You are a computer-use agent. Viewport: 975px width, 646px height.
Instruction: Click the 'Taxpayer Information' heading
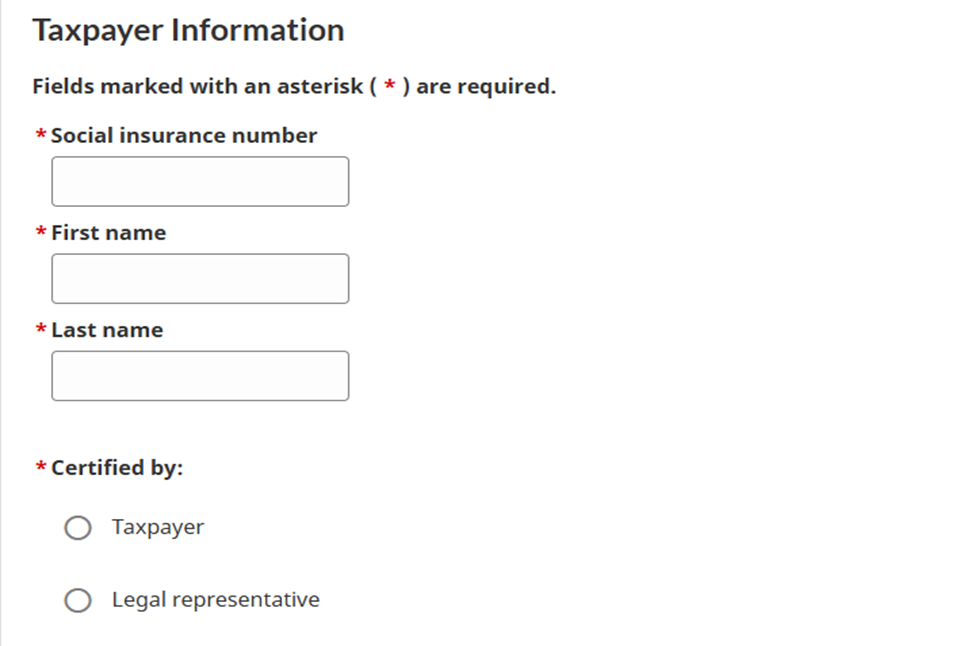(188, 30)
